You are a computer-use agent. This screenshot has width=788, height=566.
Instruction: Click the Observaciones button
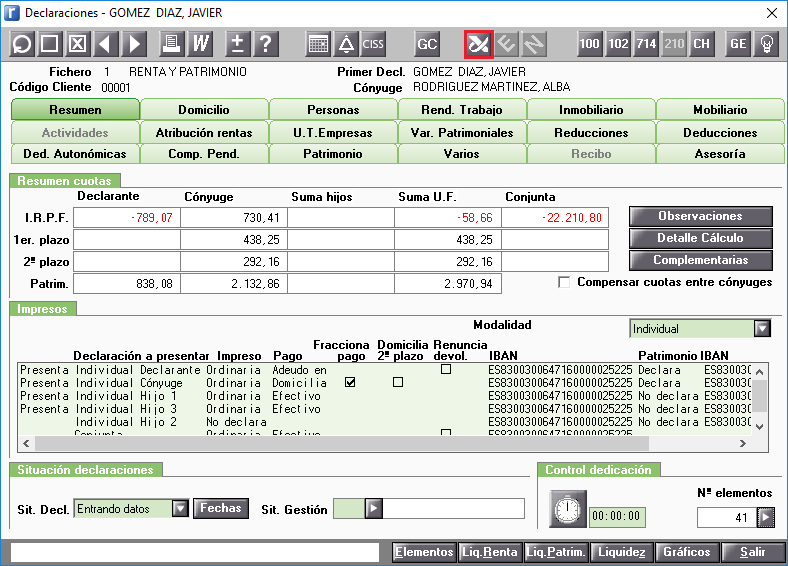click(x=701, y=216)
